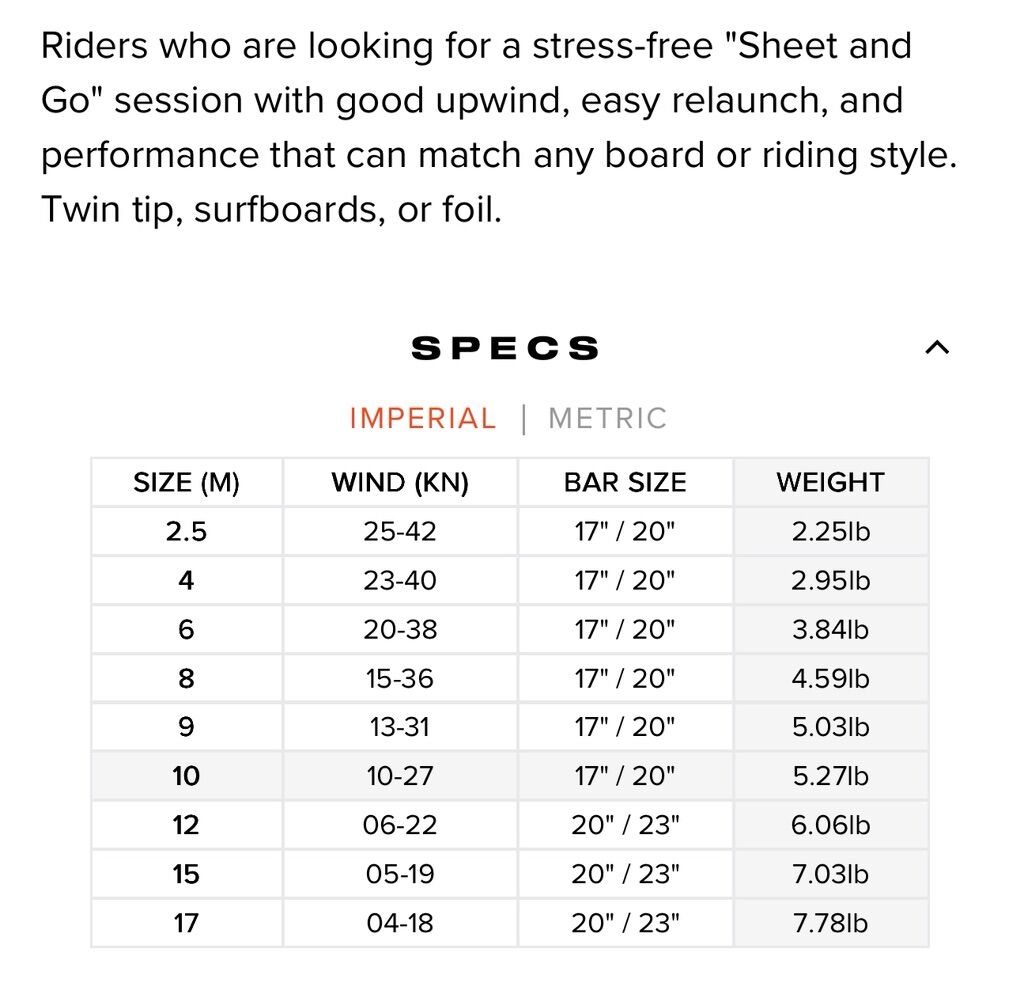Click the WEIGHT column header
This screenshot has width=1020, height=994.
click(830, 482)
